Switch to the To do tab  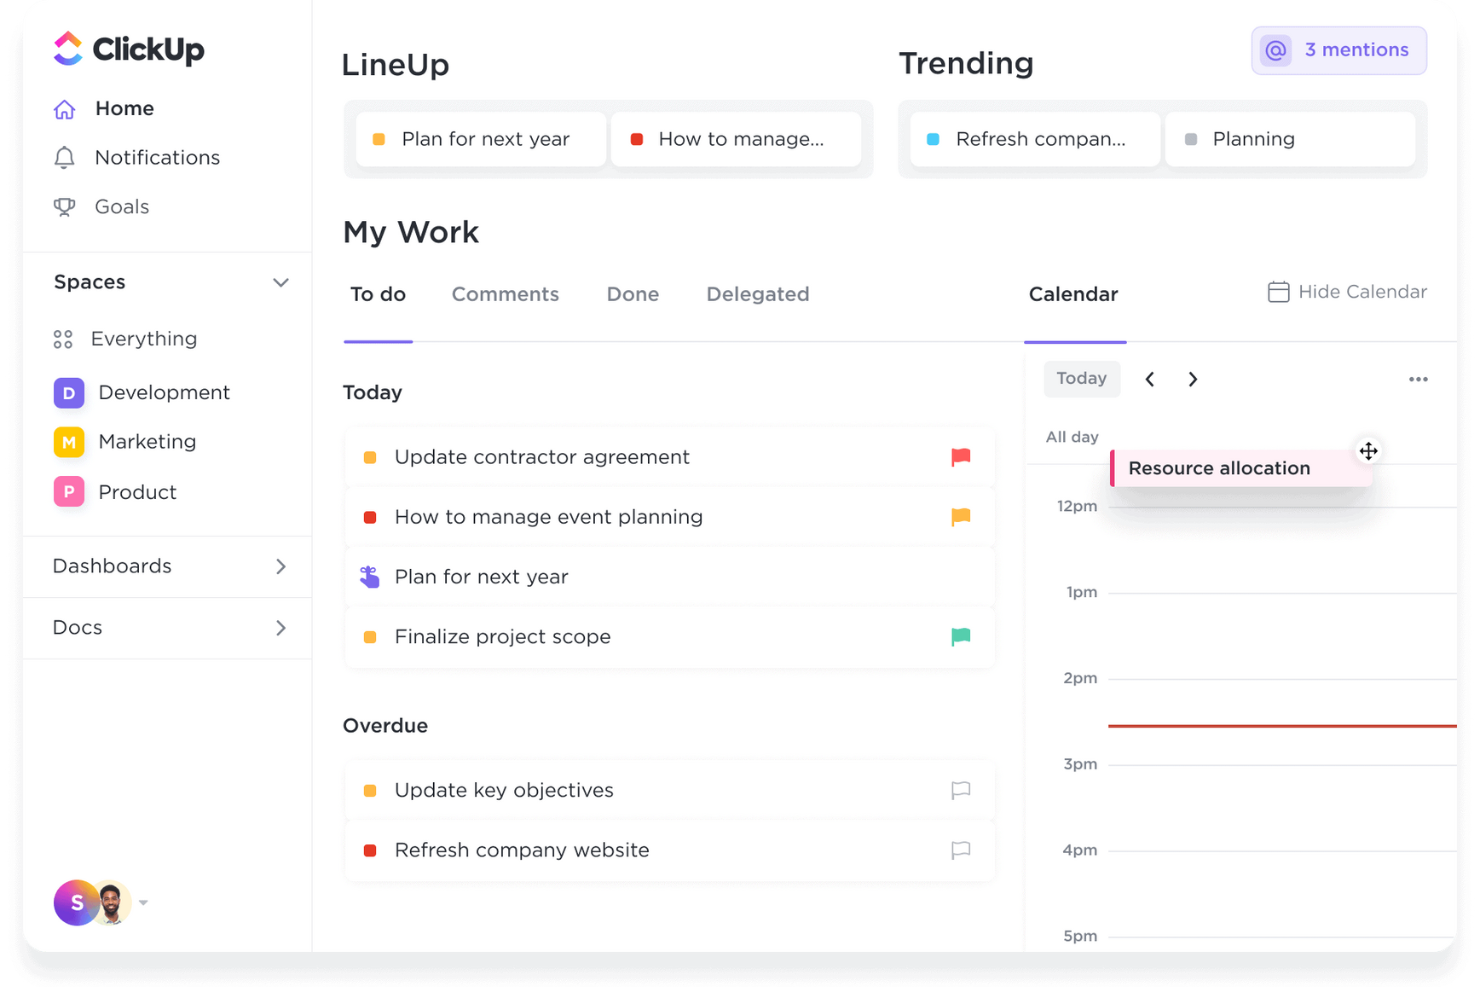pos(378,294)
